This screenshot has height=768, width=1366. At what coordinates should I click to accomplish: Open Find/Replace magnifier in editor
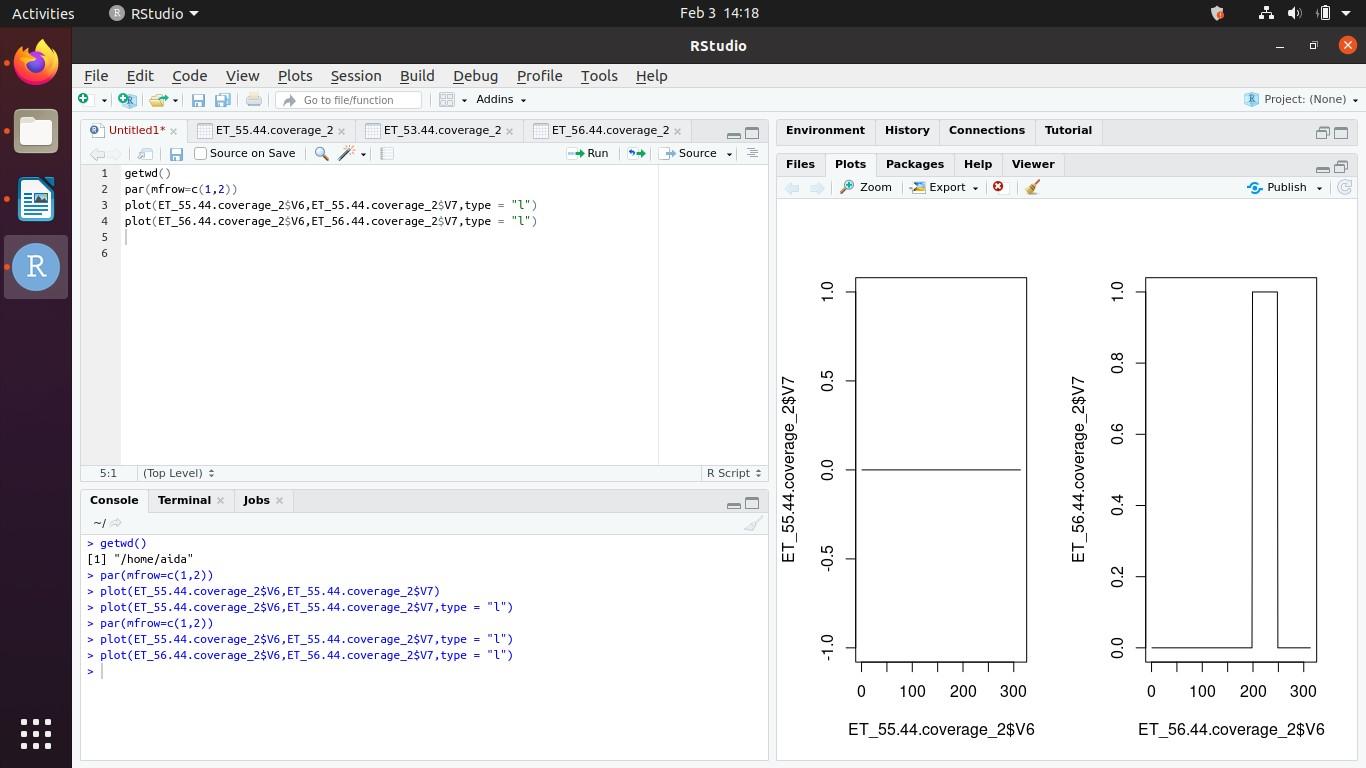[321, 153]
